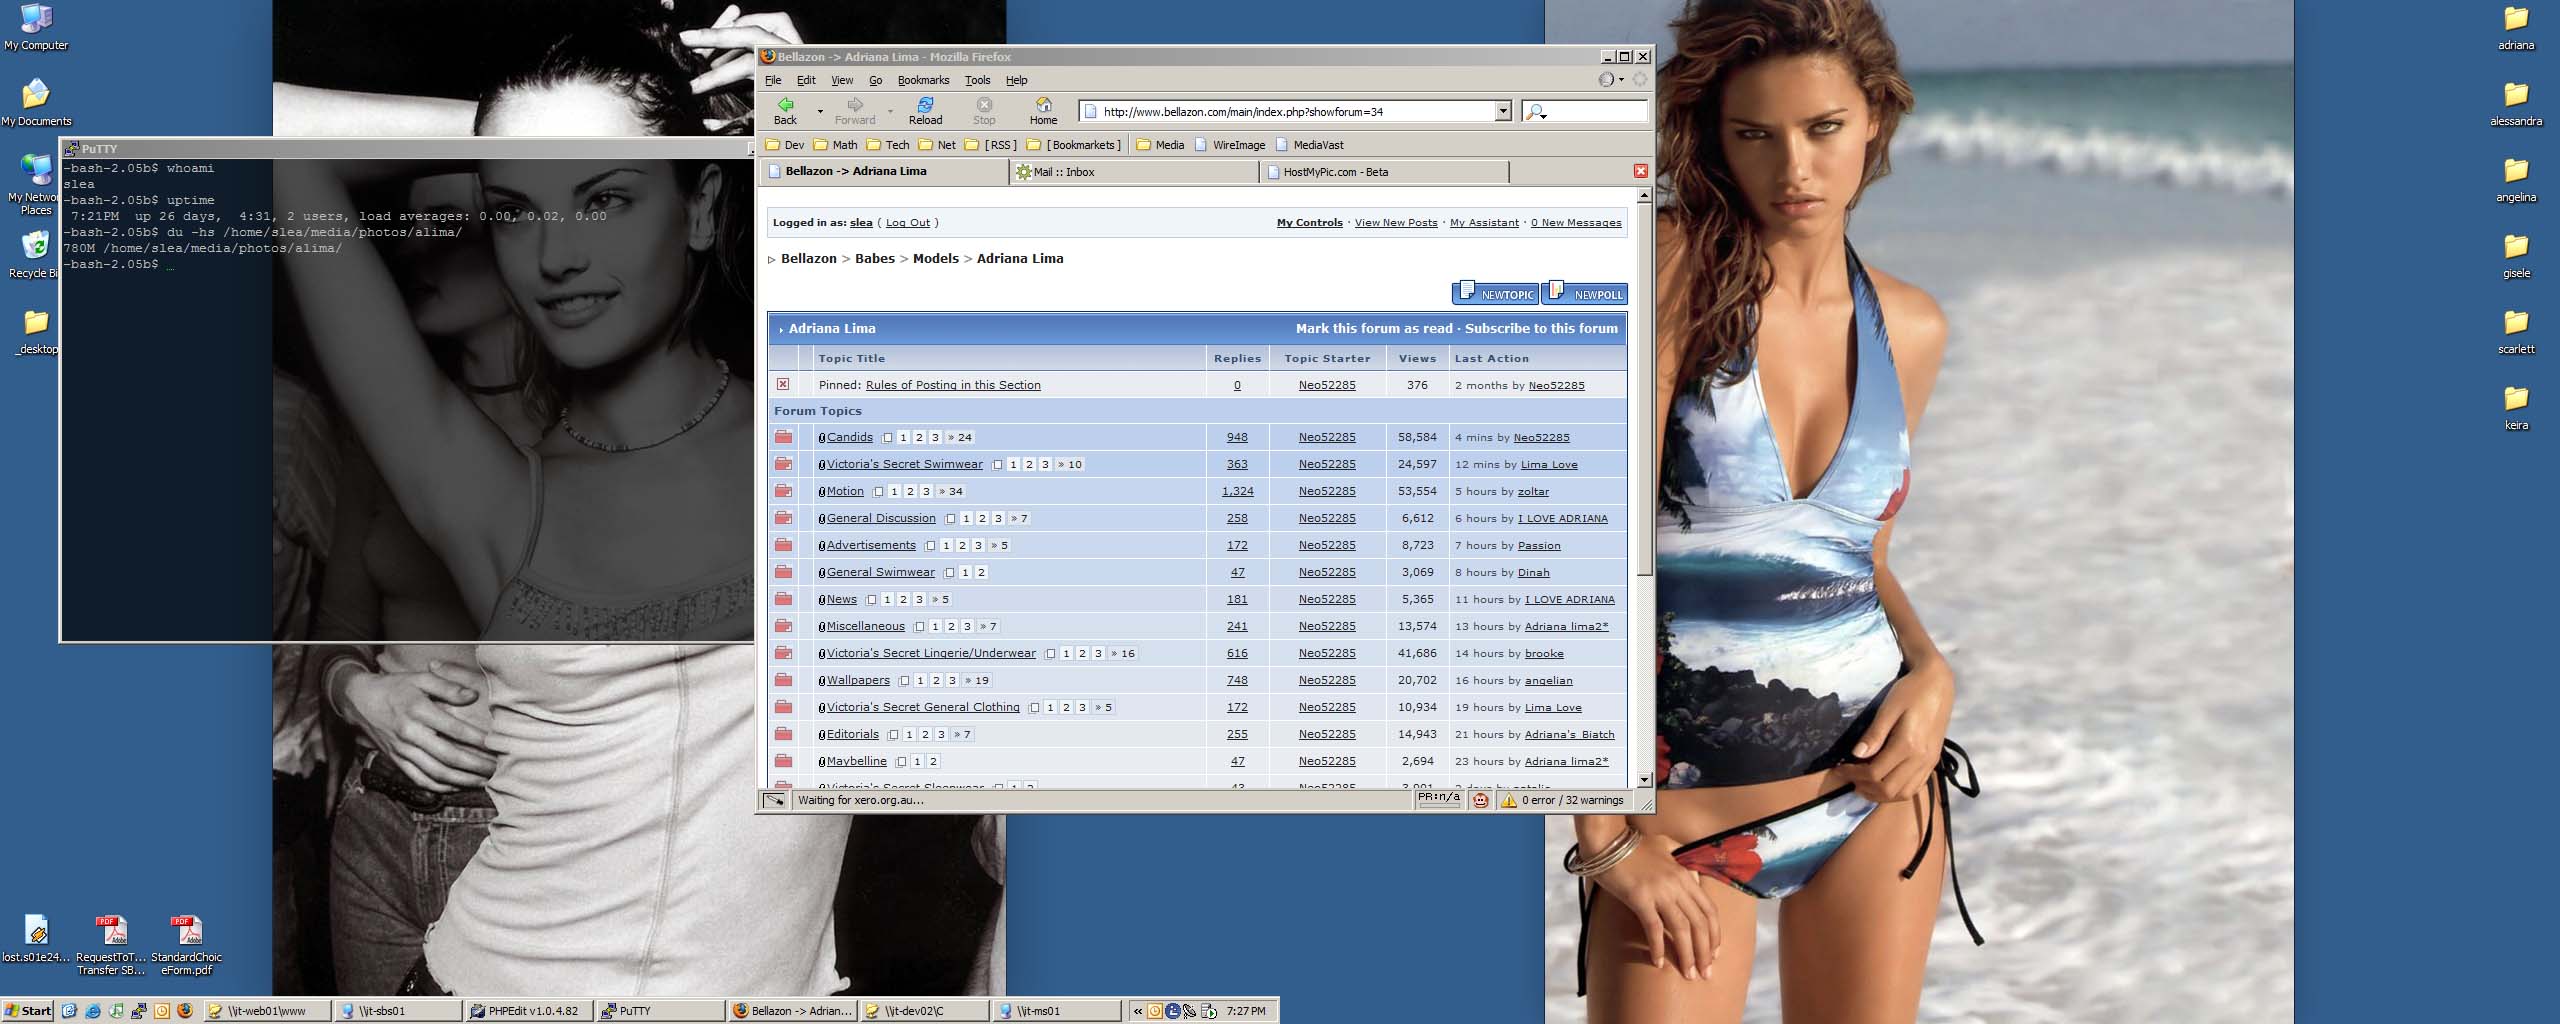Open the StandardChoiceForm.pdf desktop file
The width and height of the screenshot is (2560, 1024).
[186, 931]
